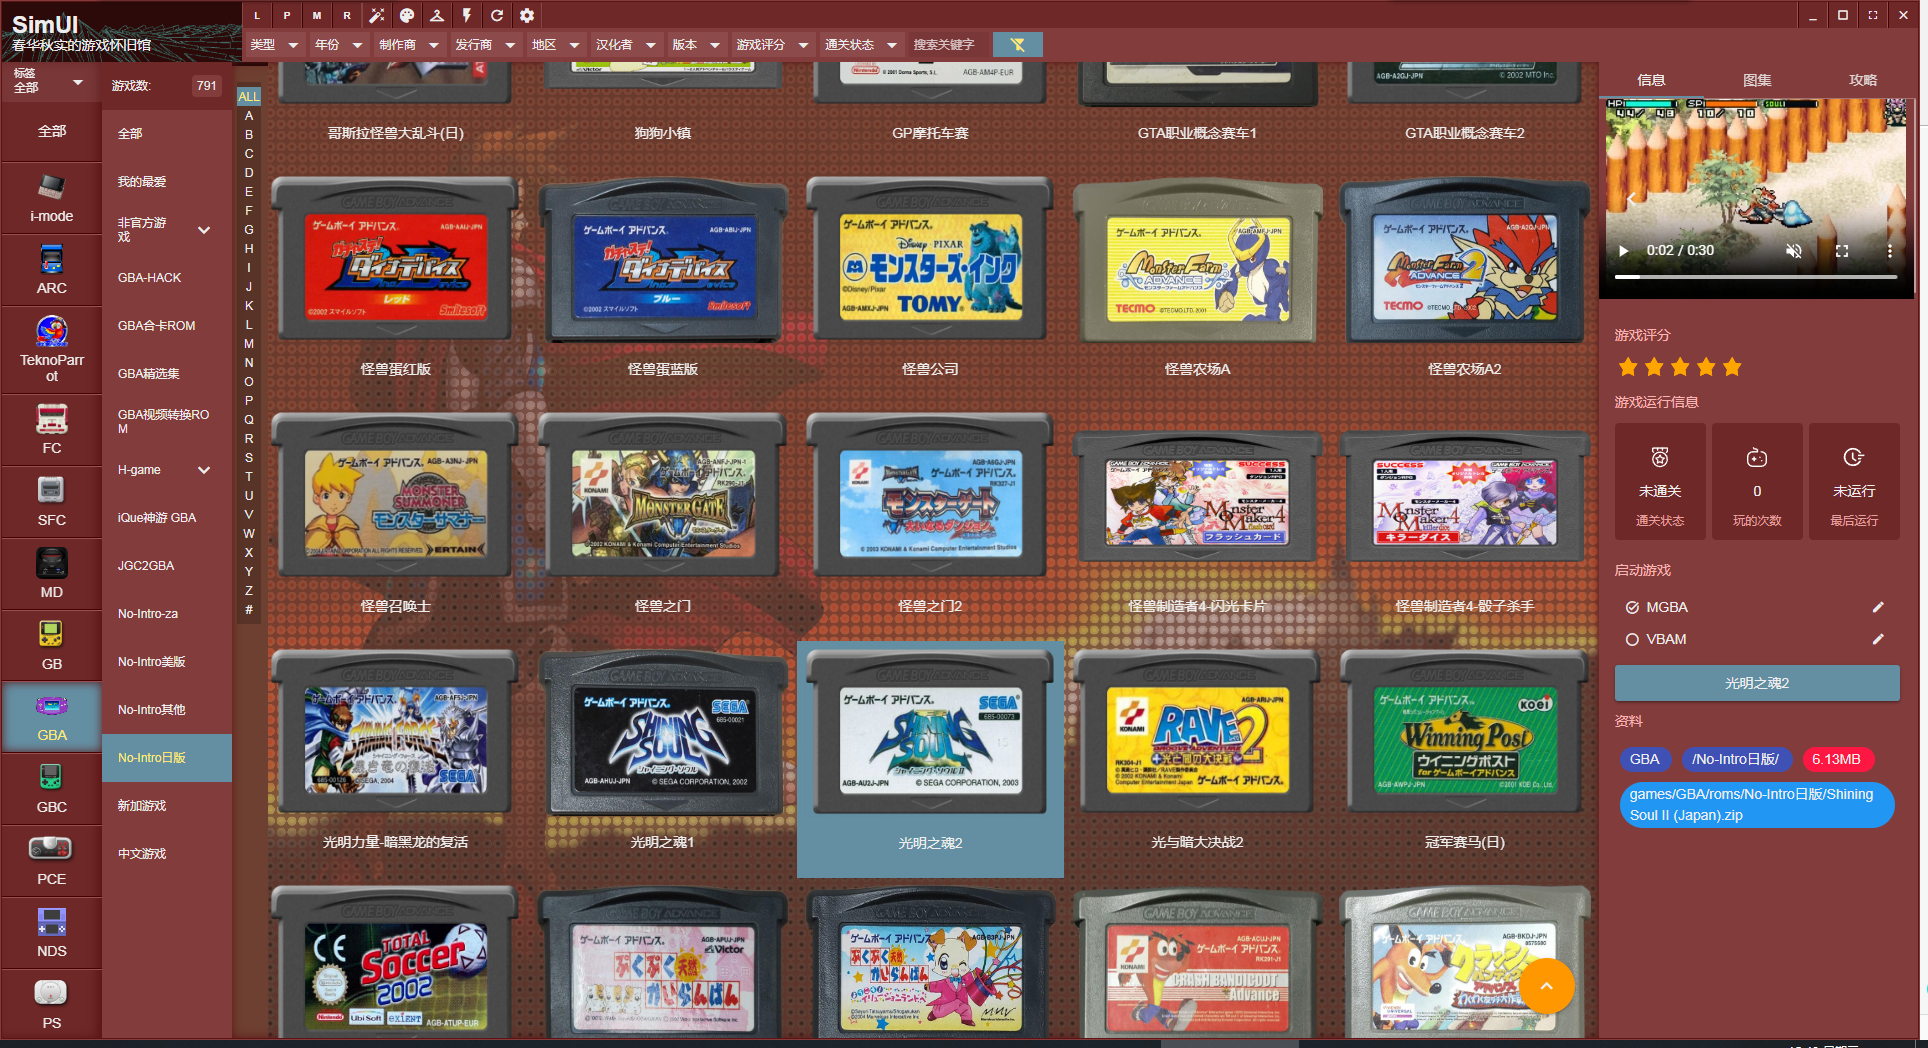Open settings gear in top toolbar

coord(527,15)
